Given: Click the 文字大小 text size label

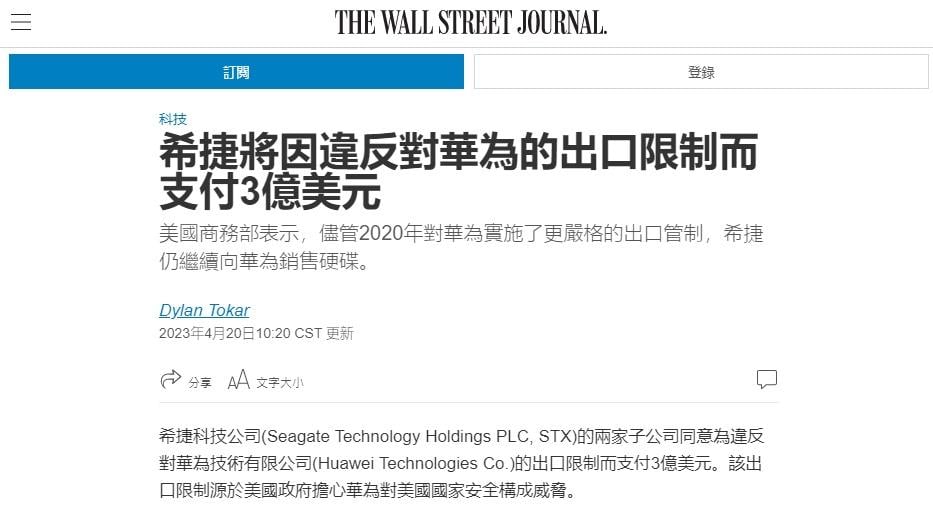Looking at the screenshot, I should [280, 383].
